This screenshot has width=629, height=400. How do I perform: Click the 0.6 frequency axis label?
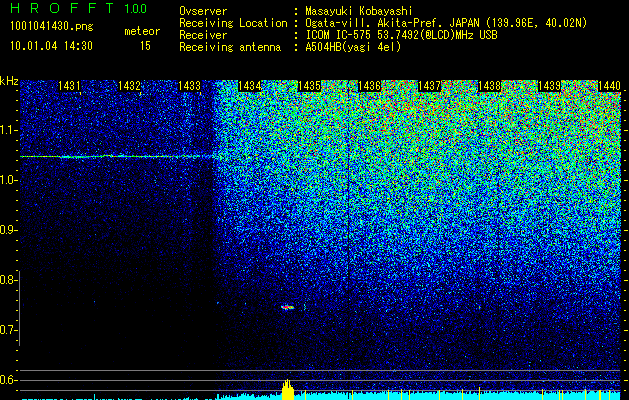pyautogui.click(x=8, y=380)
